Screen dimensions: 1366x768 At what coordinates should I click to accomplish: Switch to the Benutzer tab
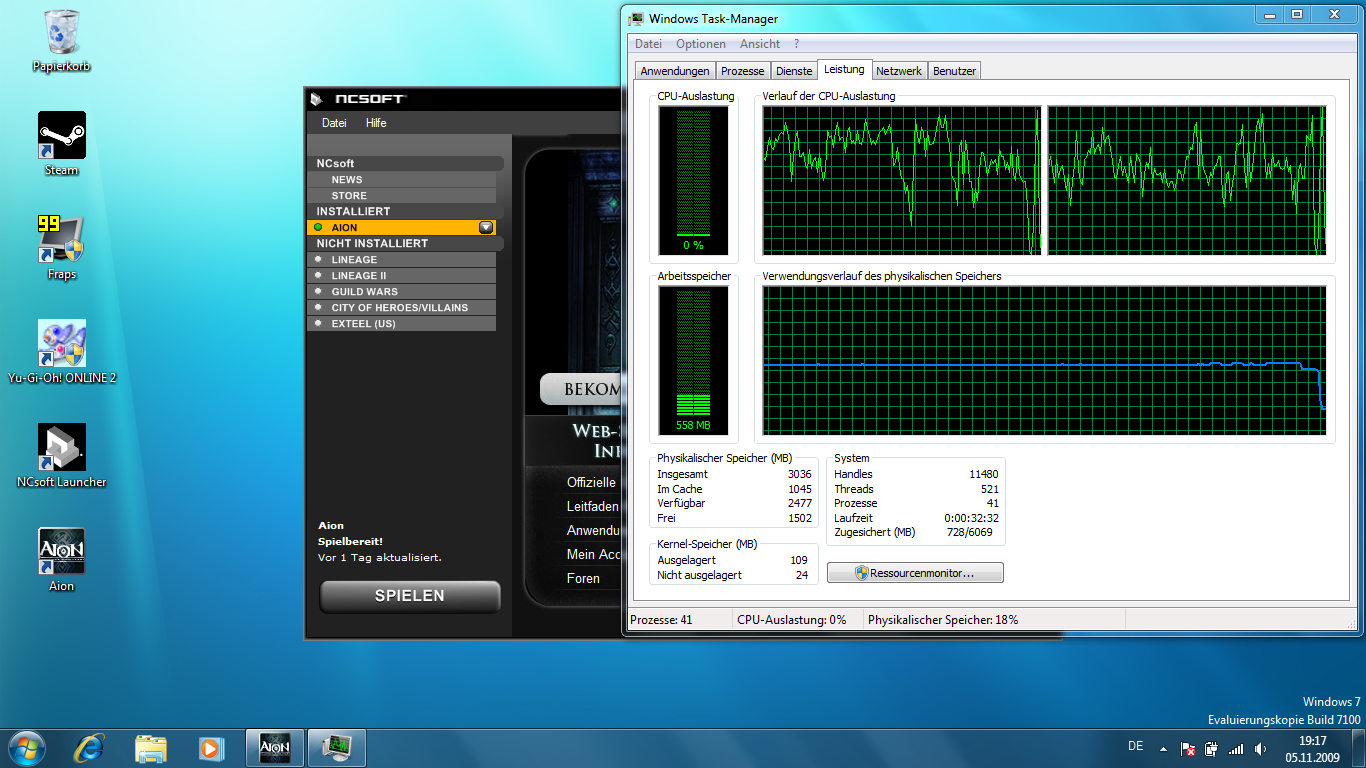954,71
